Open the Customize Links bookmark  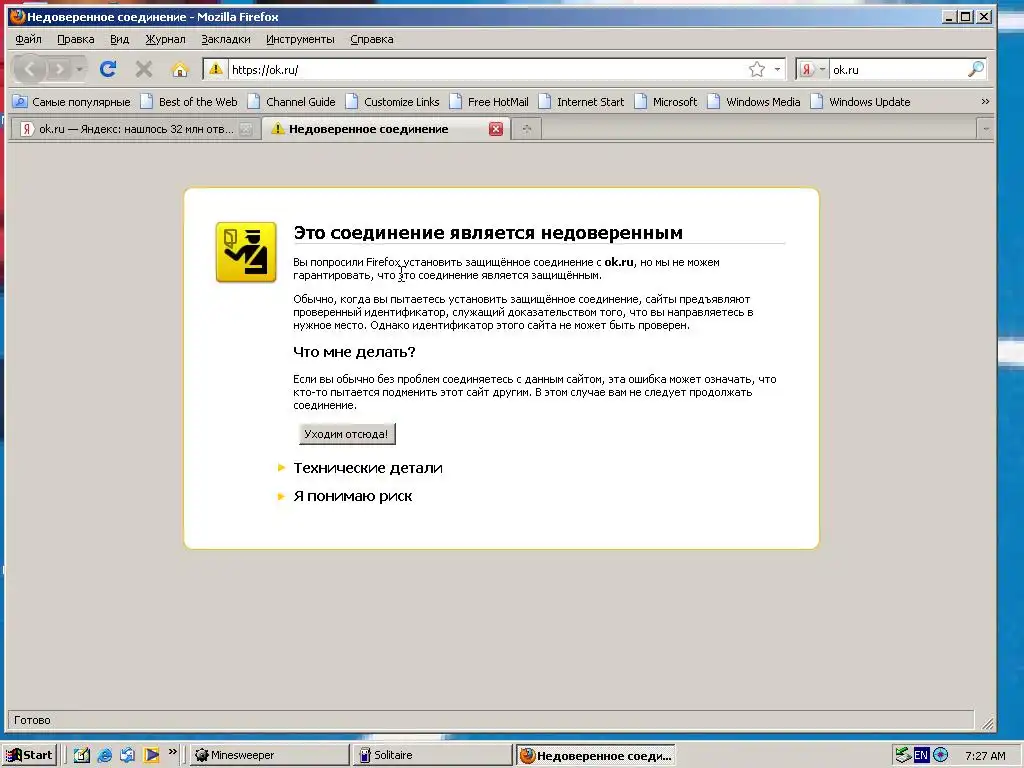(393, 102)
